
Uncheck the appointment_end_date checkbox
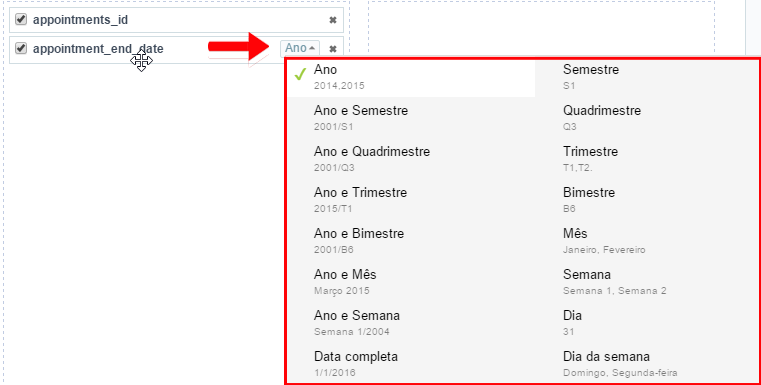(21, 48)
